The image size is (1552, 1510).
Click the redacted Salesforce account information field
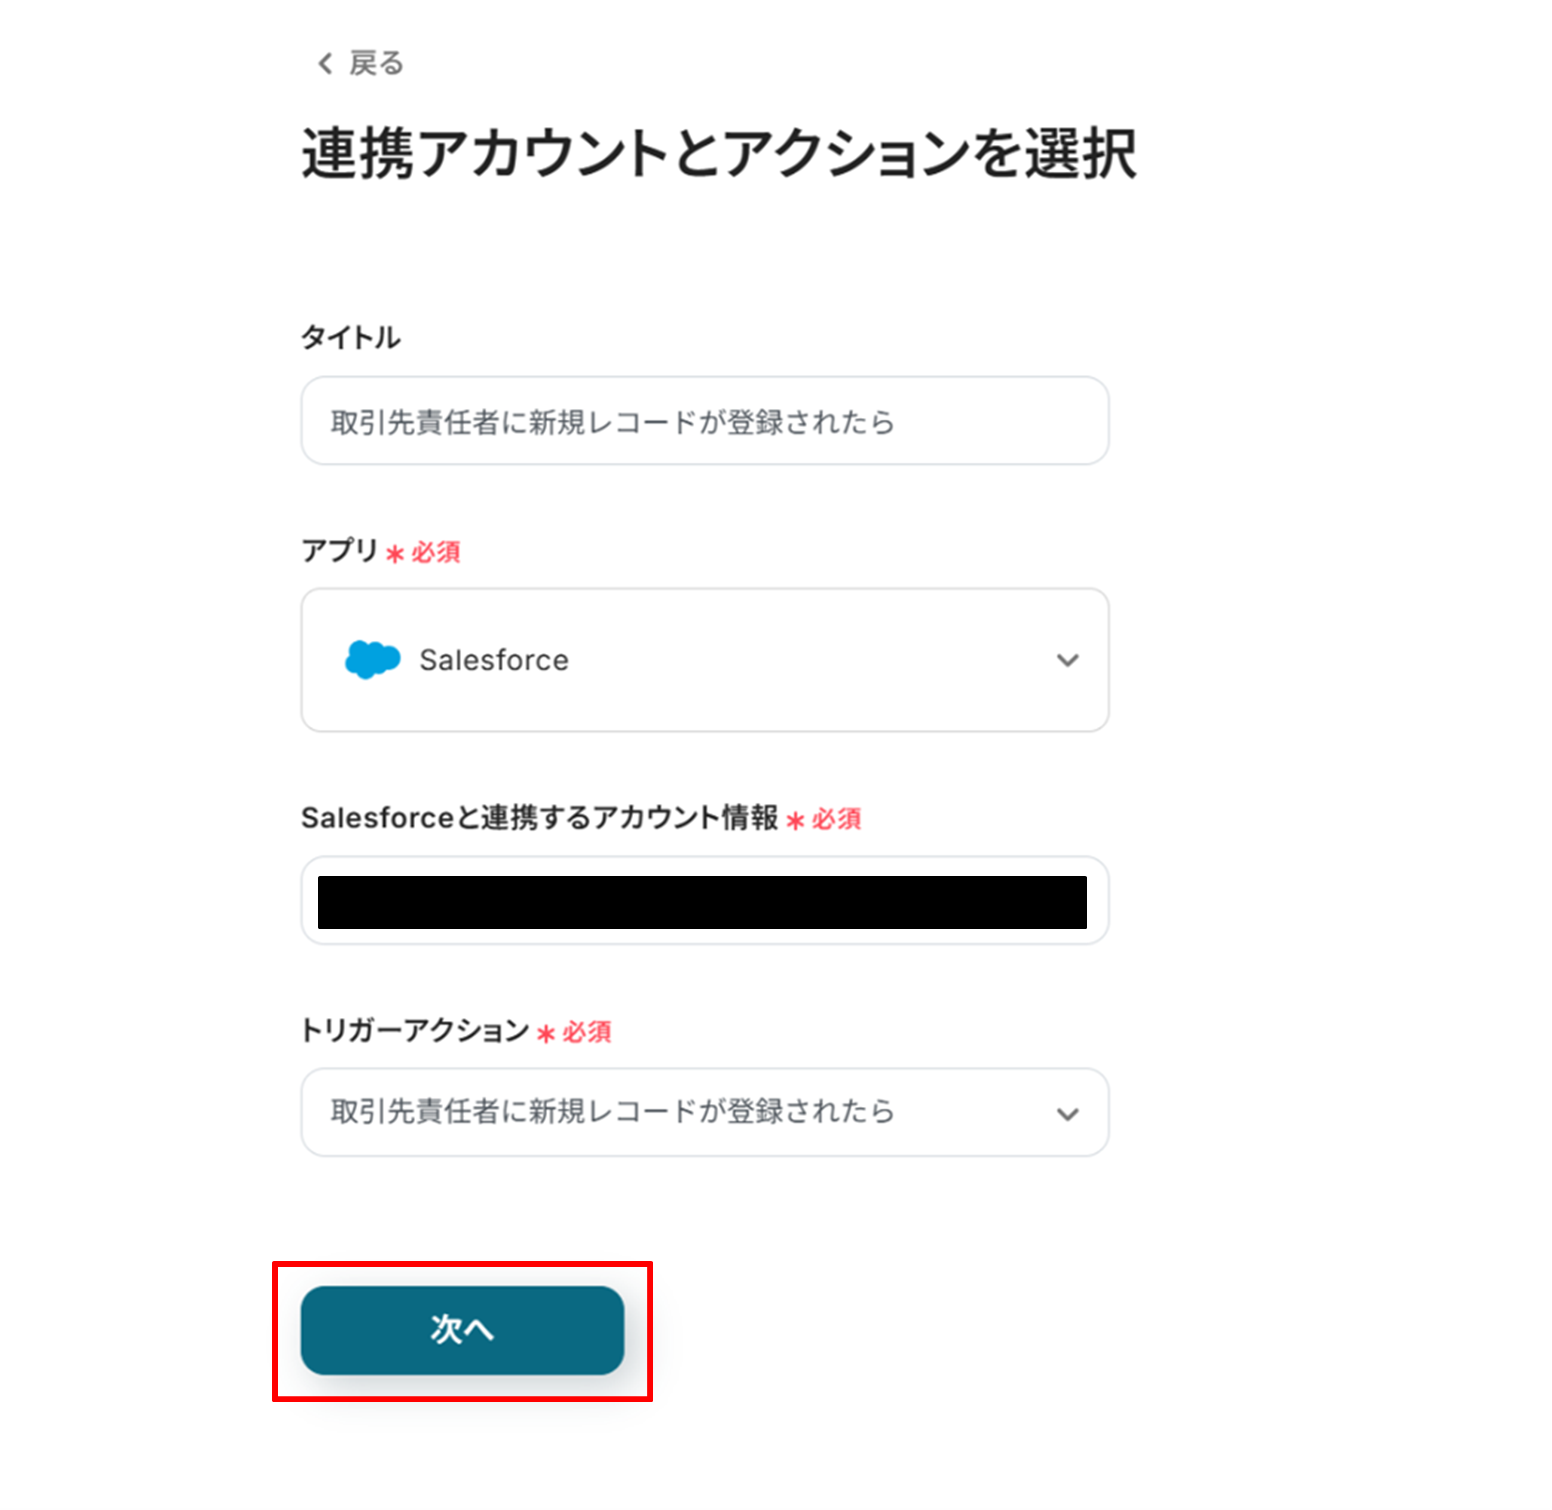click(x=702, y=902)
